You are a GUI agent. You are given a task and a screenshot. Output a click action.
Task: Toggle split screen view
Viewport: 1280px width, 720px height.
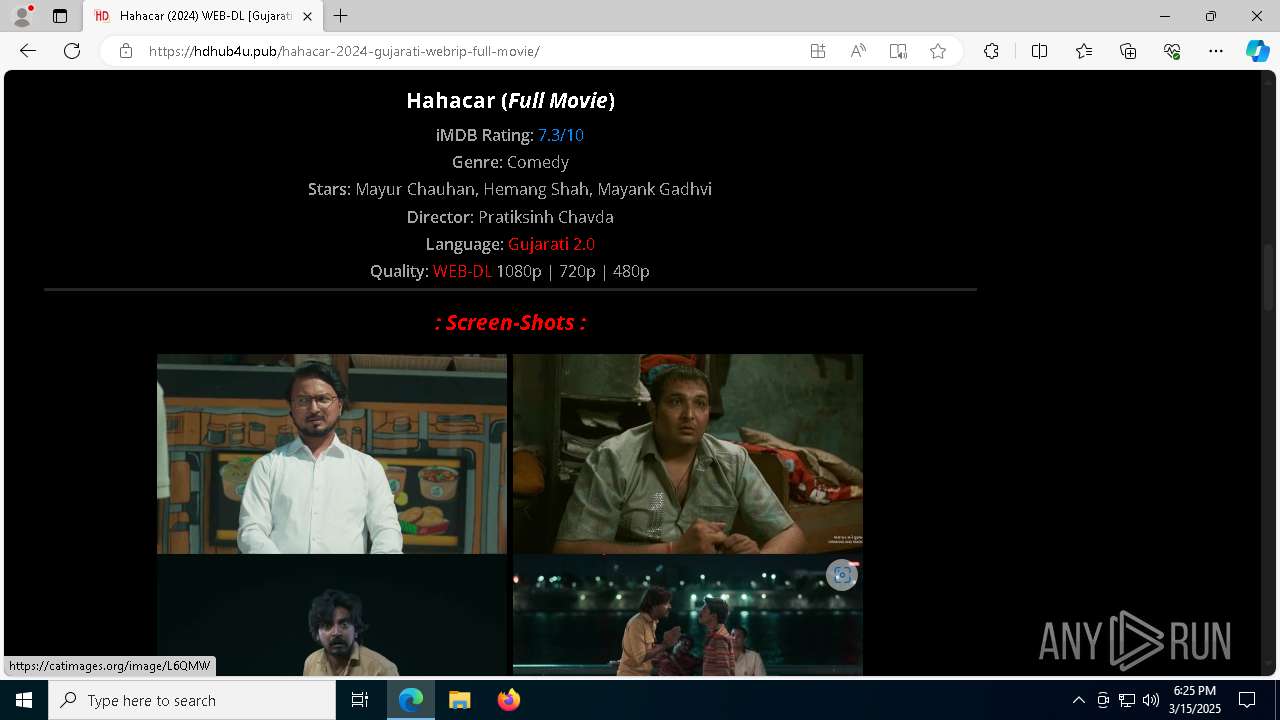(1039, 51)
